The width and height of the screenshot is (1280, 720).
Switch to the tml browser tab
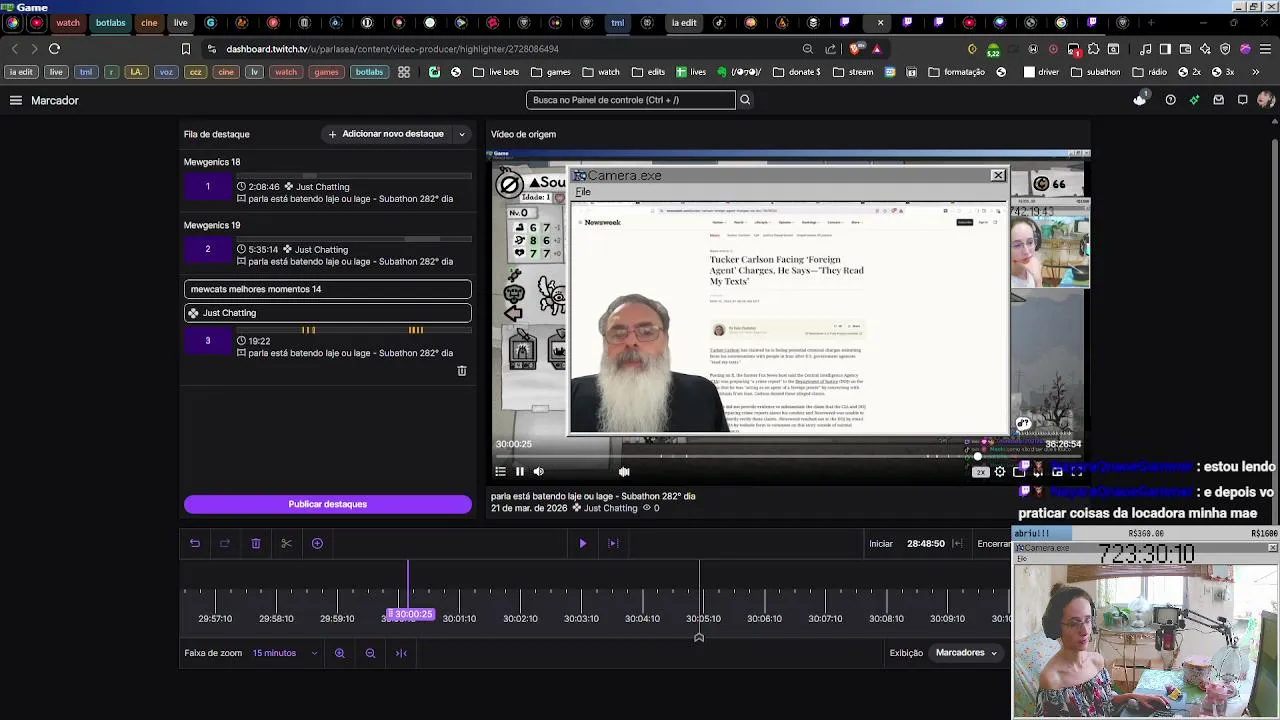click(x=618, y=23)
